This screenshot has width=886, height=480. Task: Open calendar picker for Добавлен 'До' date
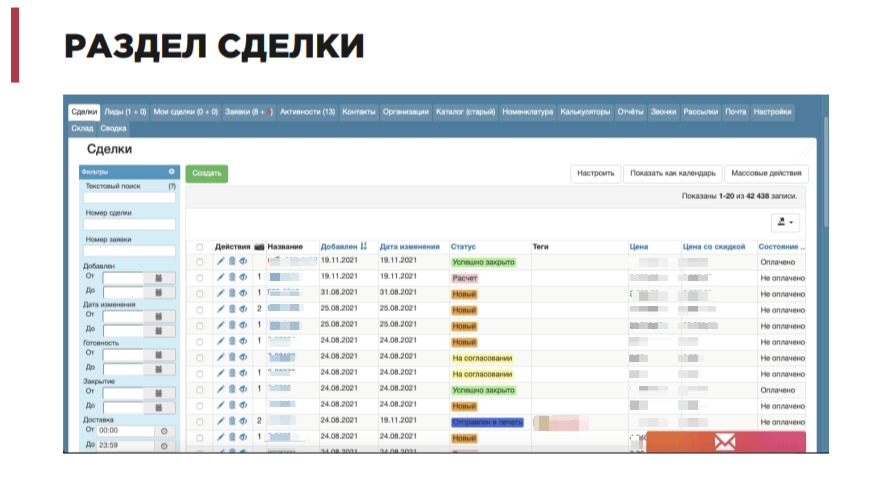click(x=159, y=292)
